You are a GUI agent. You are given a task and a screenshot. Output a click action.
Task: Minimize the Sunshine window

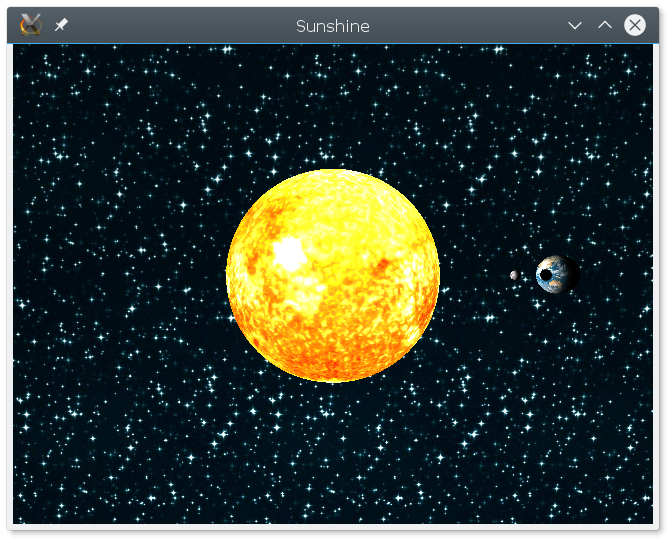click(575, 25)
